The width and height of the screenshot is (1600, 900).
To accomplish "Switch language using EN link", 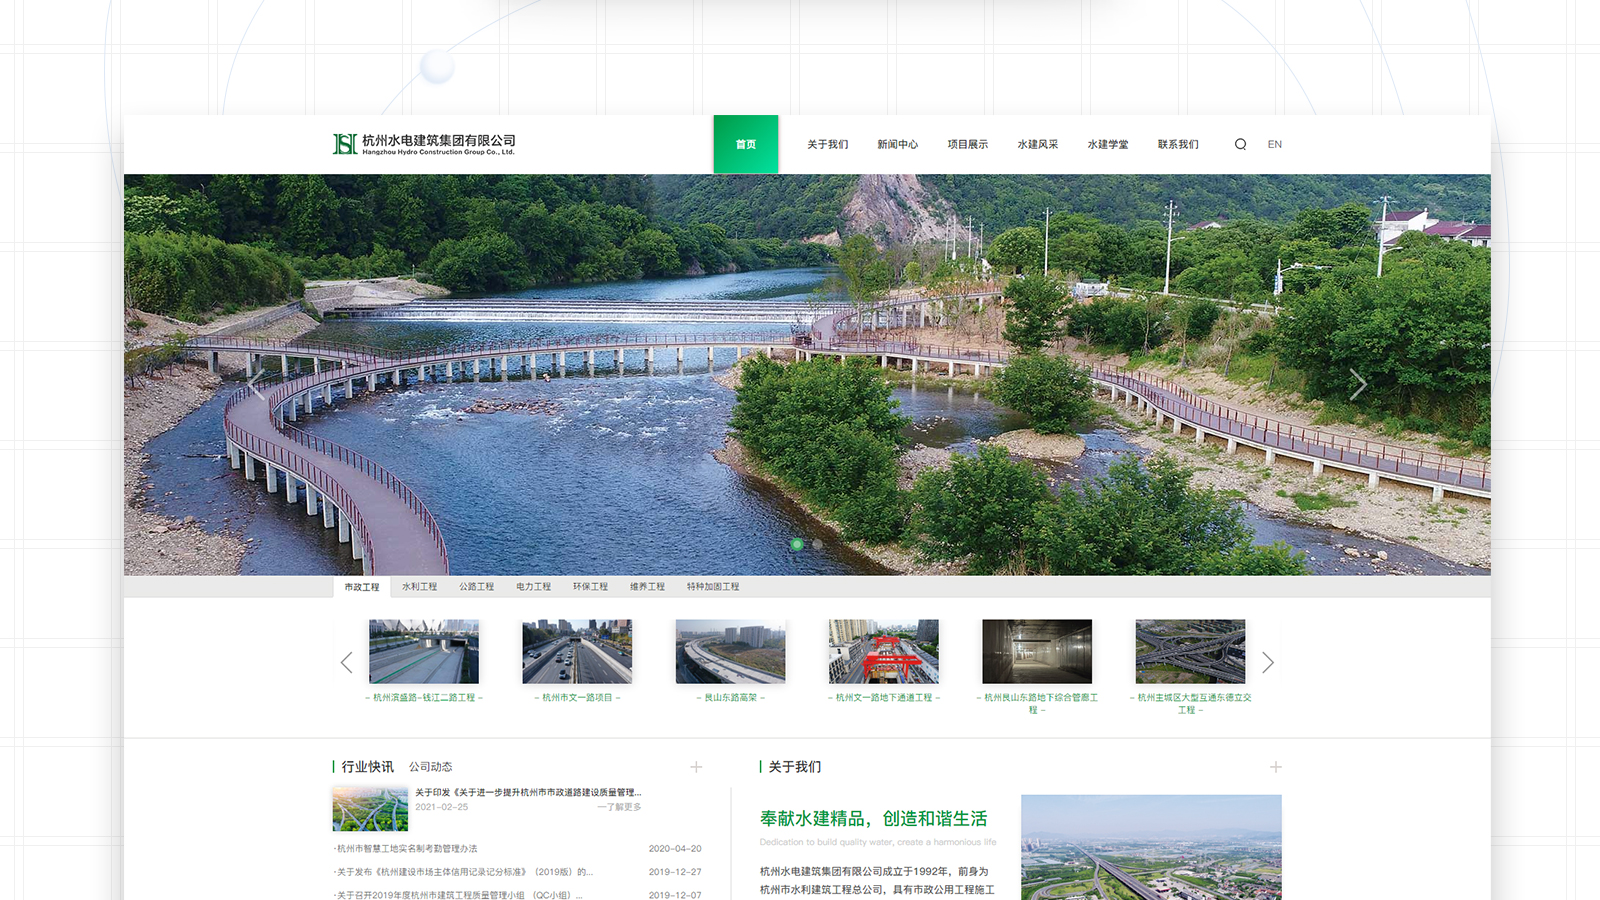I will [1274, 144].
